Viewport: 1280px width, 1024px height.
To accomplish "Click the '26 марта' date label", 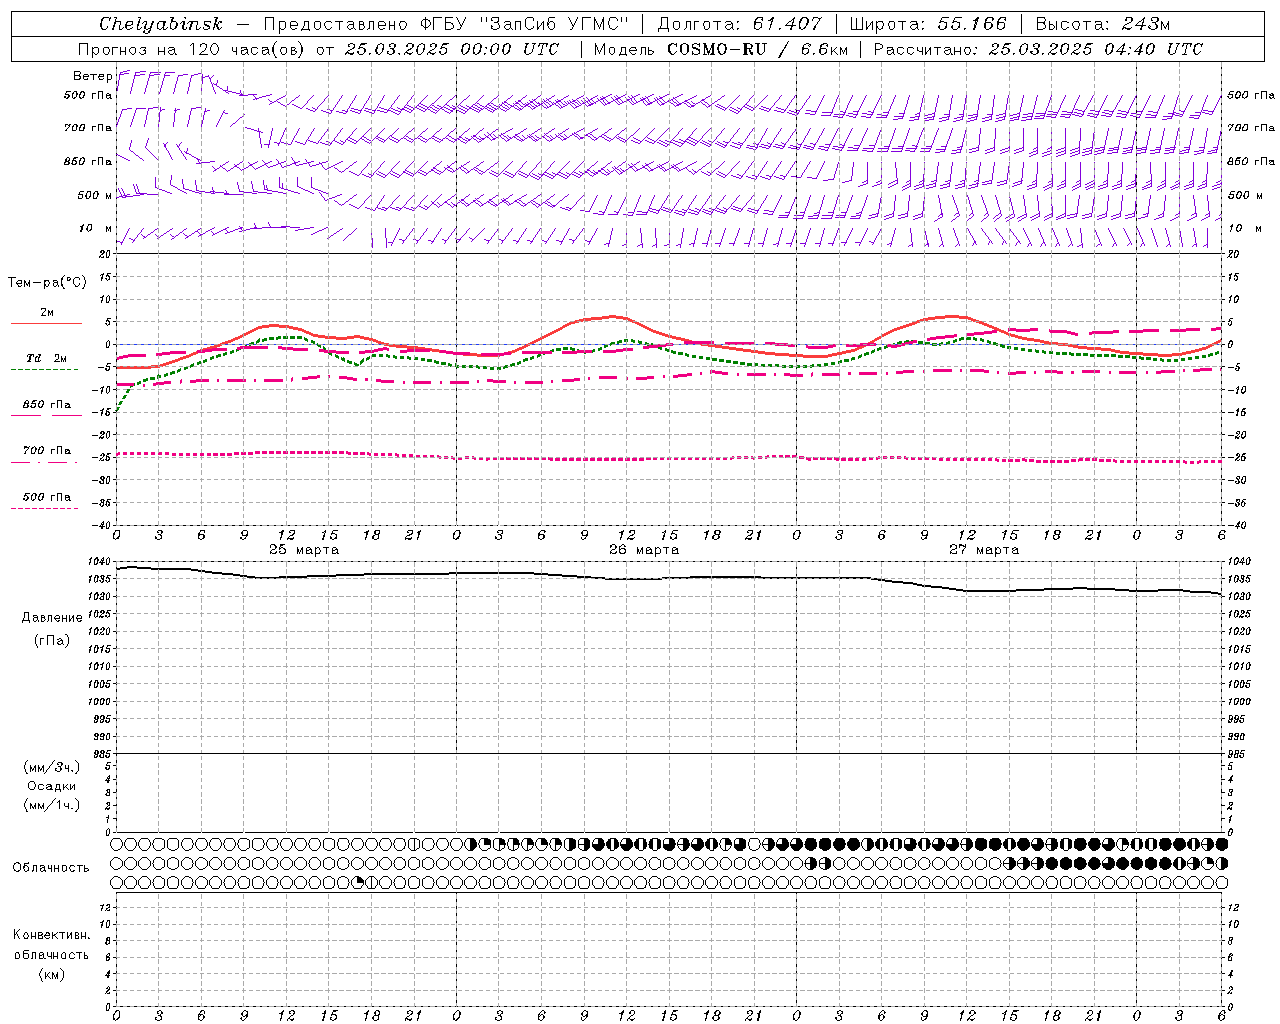I will [644, 549].
